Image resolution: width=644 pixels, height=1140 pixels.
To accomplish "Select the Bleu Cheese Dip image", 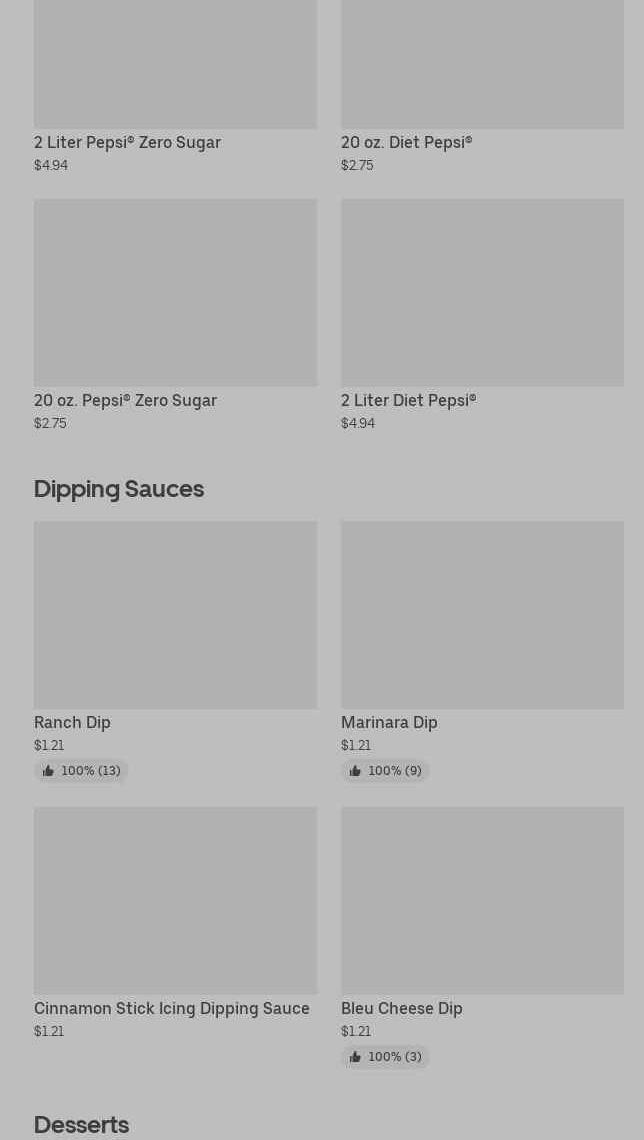I will [x=482, y=900].
